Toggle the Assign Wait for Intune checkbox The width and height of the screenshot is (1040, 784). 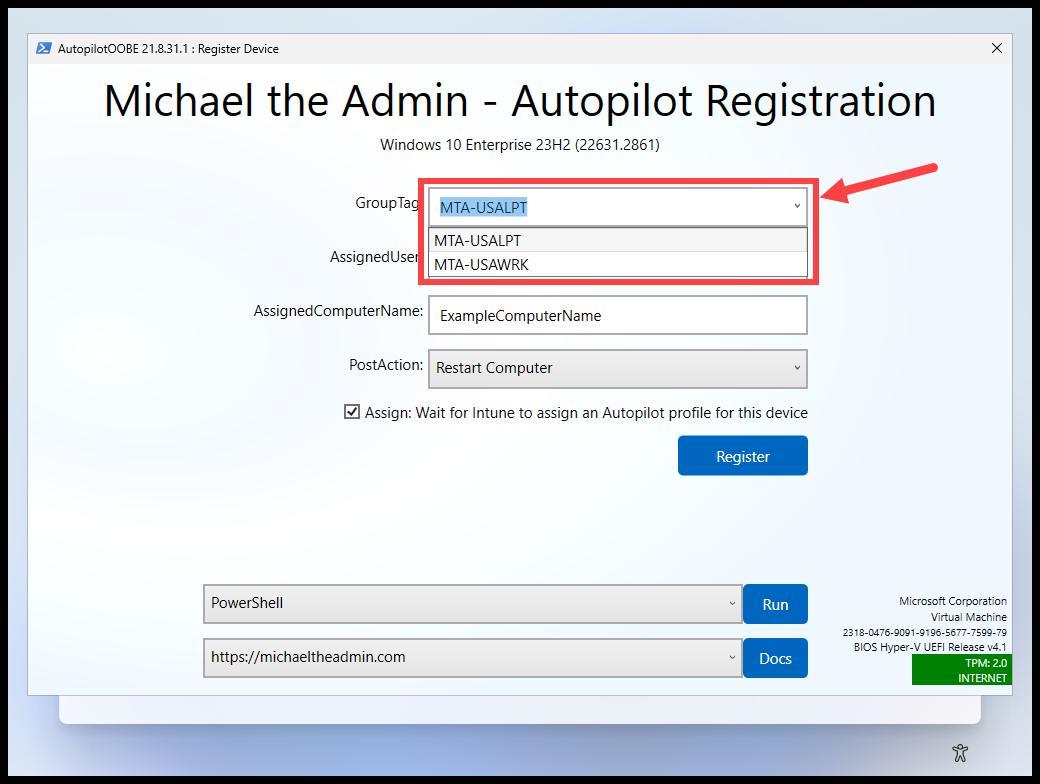tap(352, 411)
